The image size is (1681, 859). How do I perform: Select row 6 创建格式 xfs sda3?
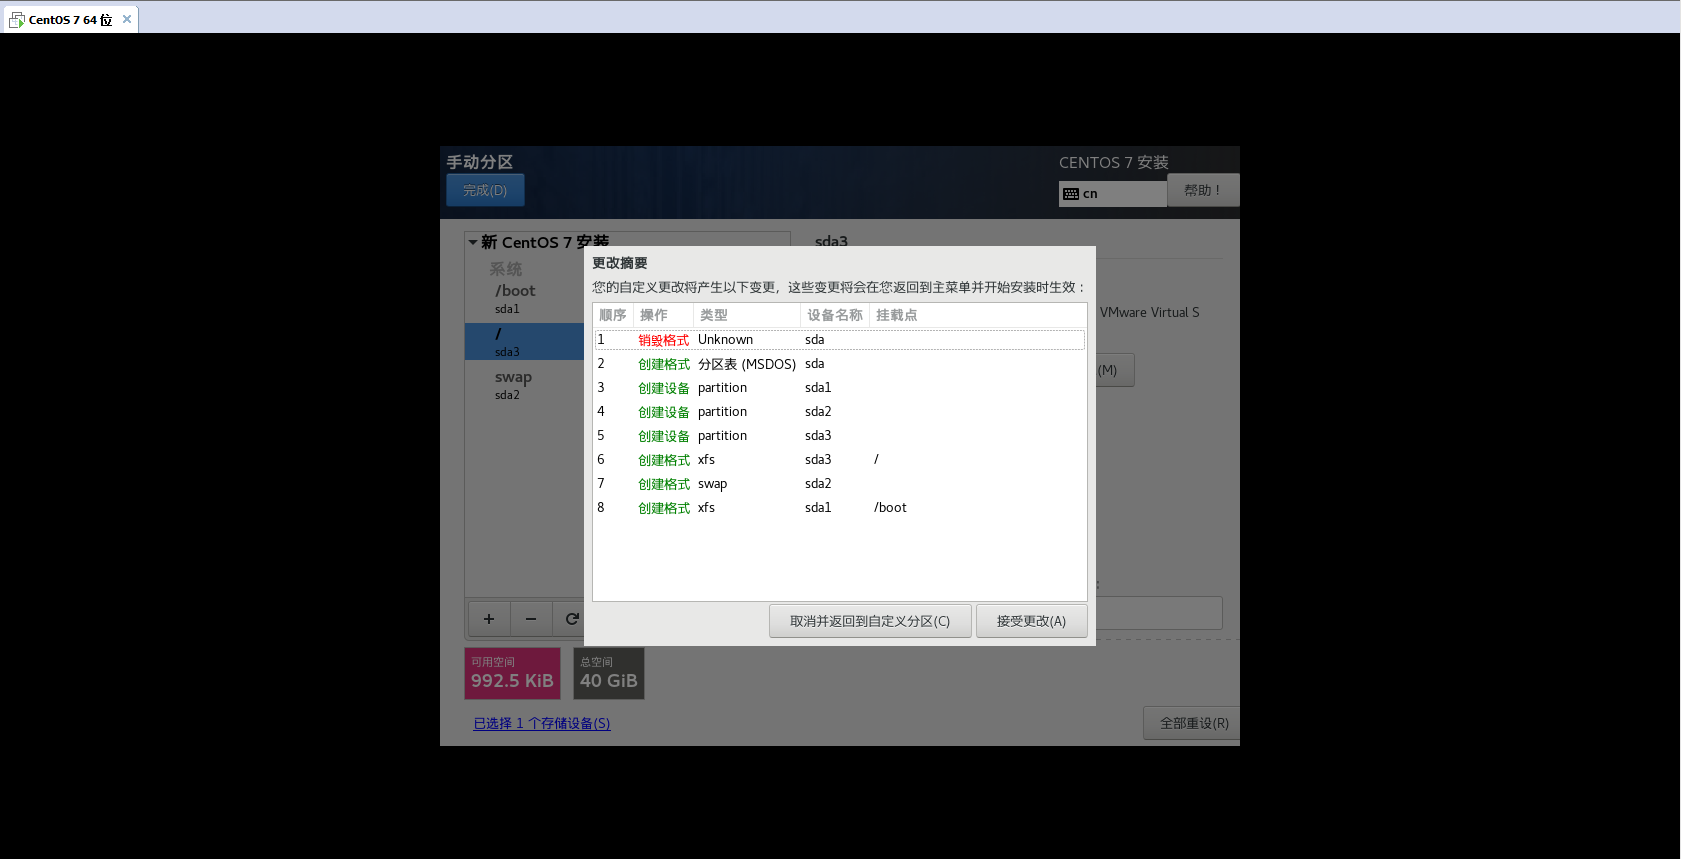(x=840, y=460)
